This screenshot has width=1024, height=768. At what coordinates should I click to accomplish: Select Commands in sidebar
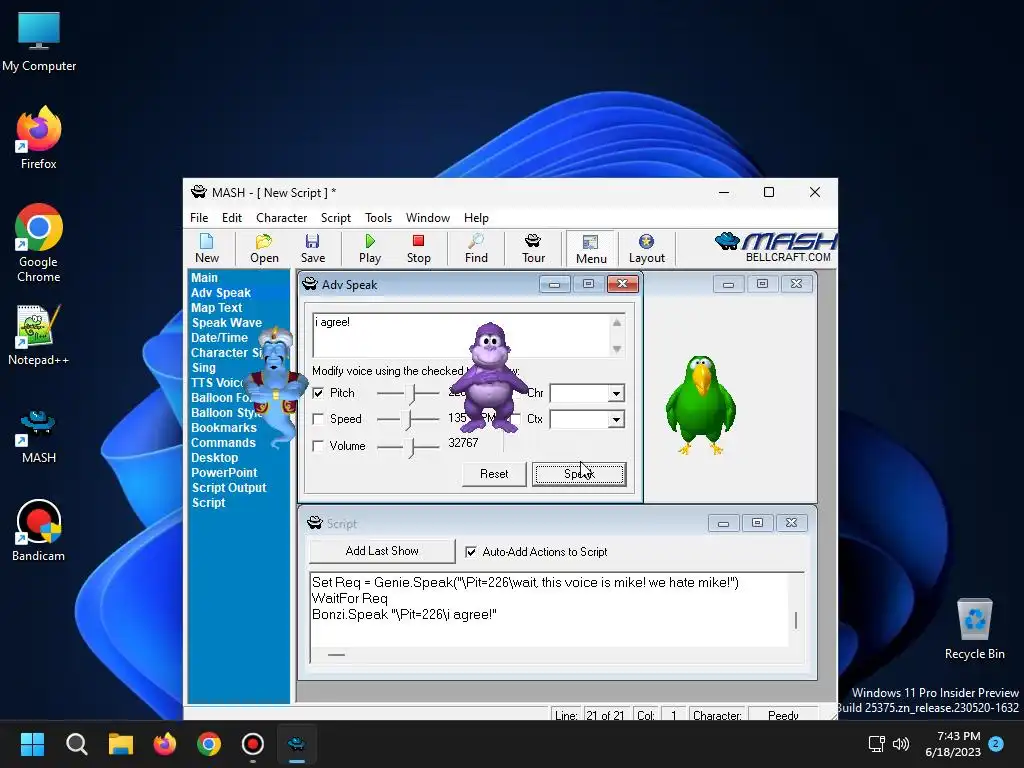pos(223,443)
